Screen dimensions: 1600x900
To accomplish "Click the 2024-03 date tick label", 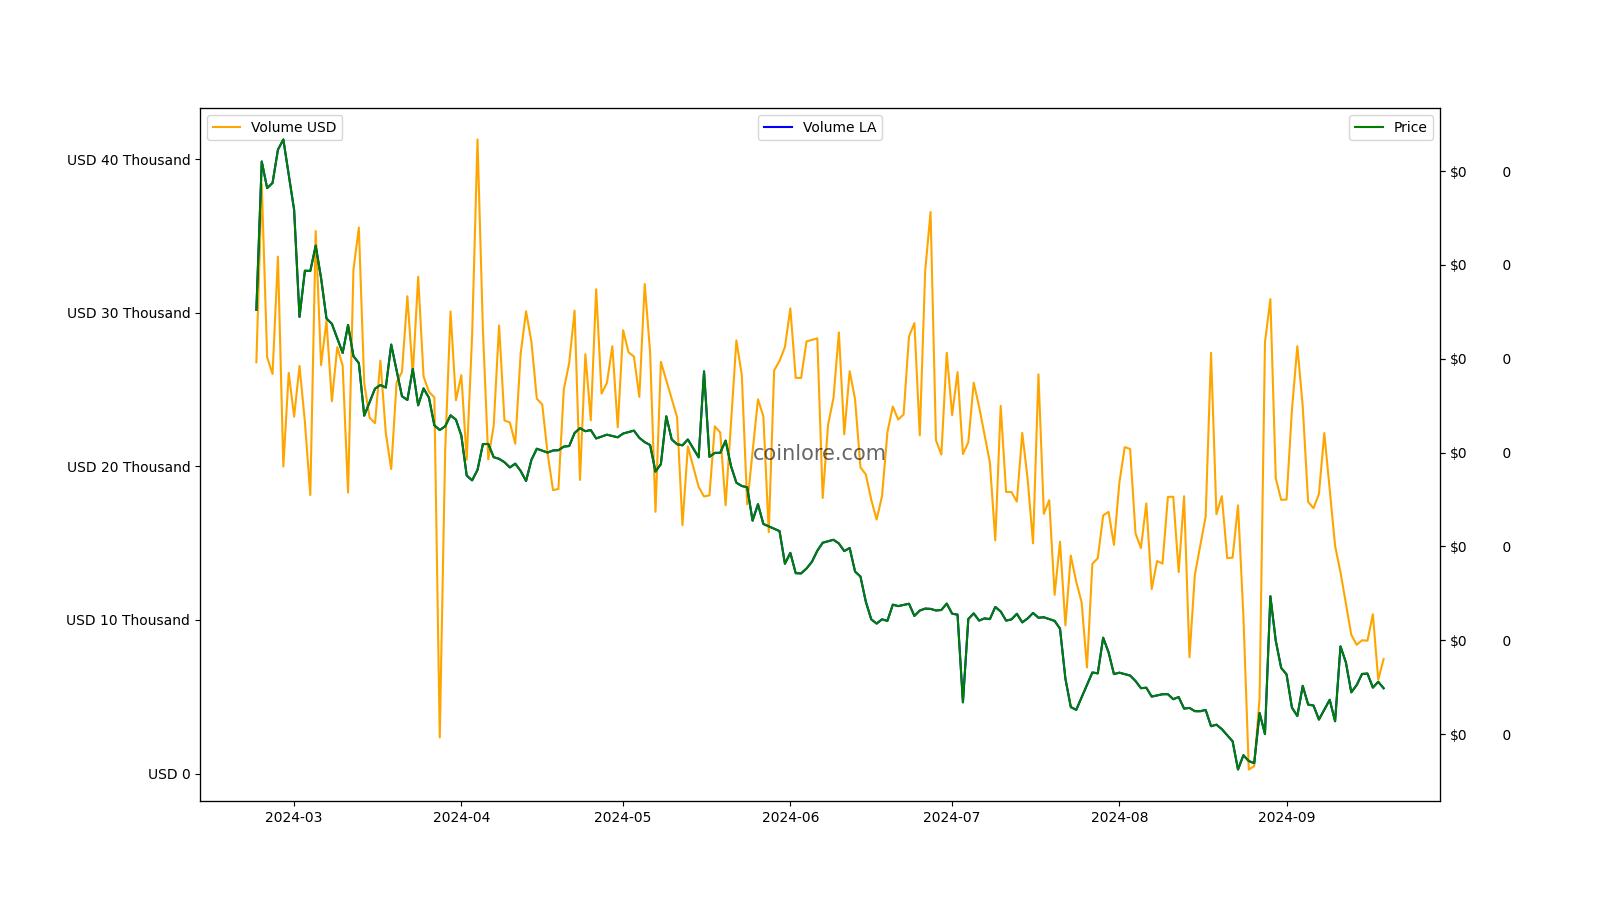I will click(294, 817).
